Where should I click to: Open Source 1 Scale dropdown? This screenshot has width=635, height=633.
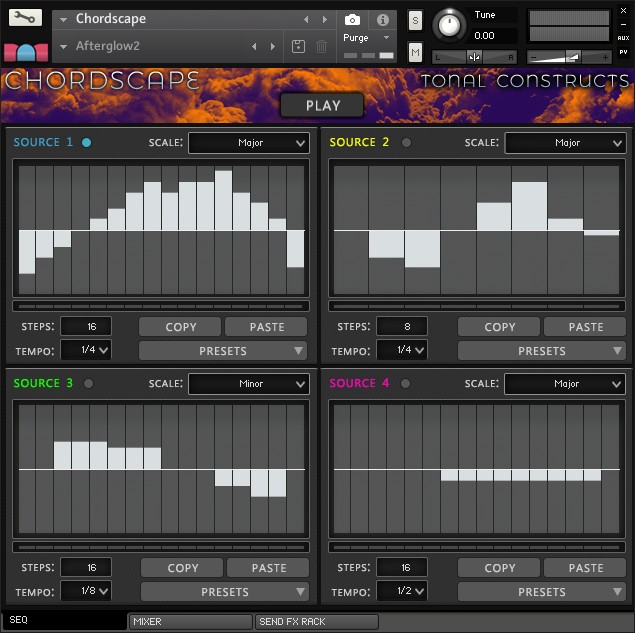249,143
